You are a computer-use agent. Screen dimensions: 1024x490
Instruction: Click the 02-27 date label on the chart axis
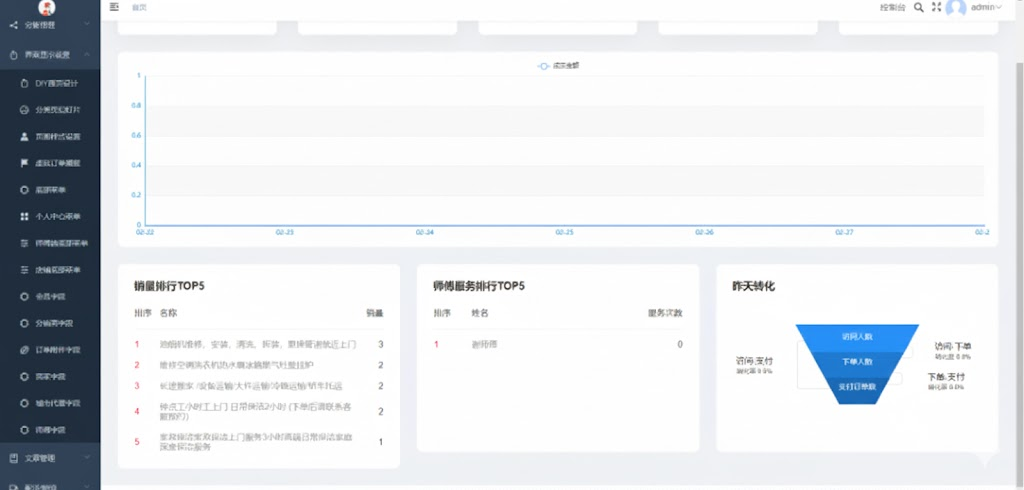click(x=844, y=232)
